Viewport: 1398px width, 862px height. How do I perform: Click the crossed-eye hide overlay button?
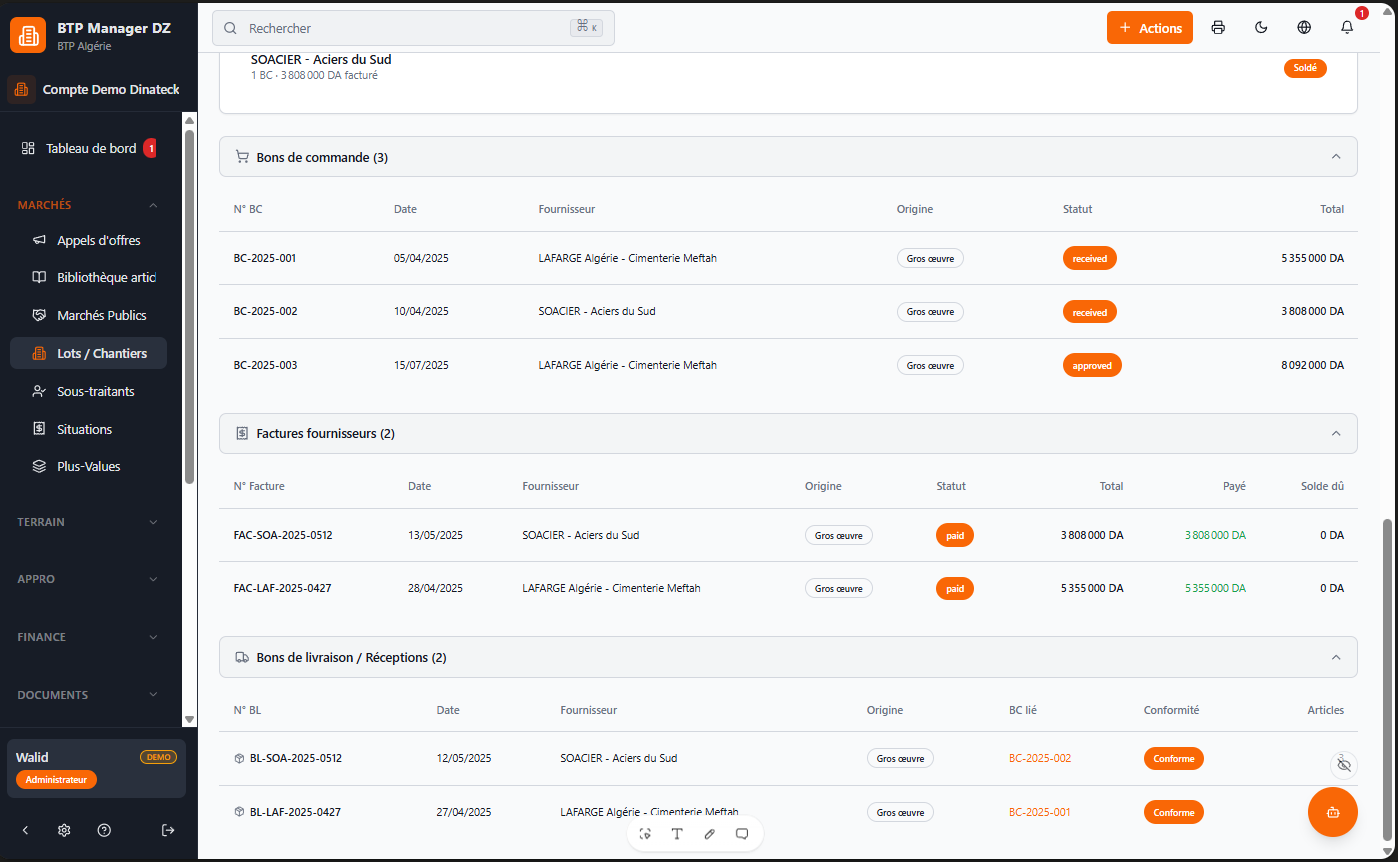[x=1344, y=765]
